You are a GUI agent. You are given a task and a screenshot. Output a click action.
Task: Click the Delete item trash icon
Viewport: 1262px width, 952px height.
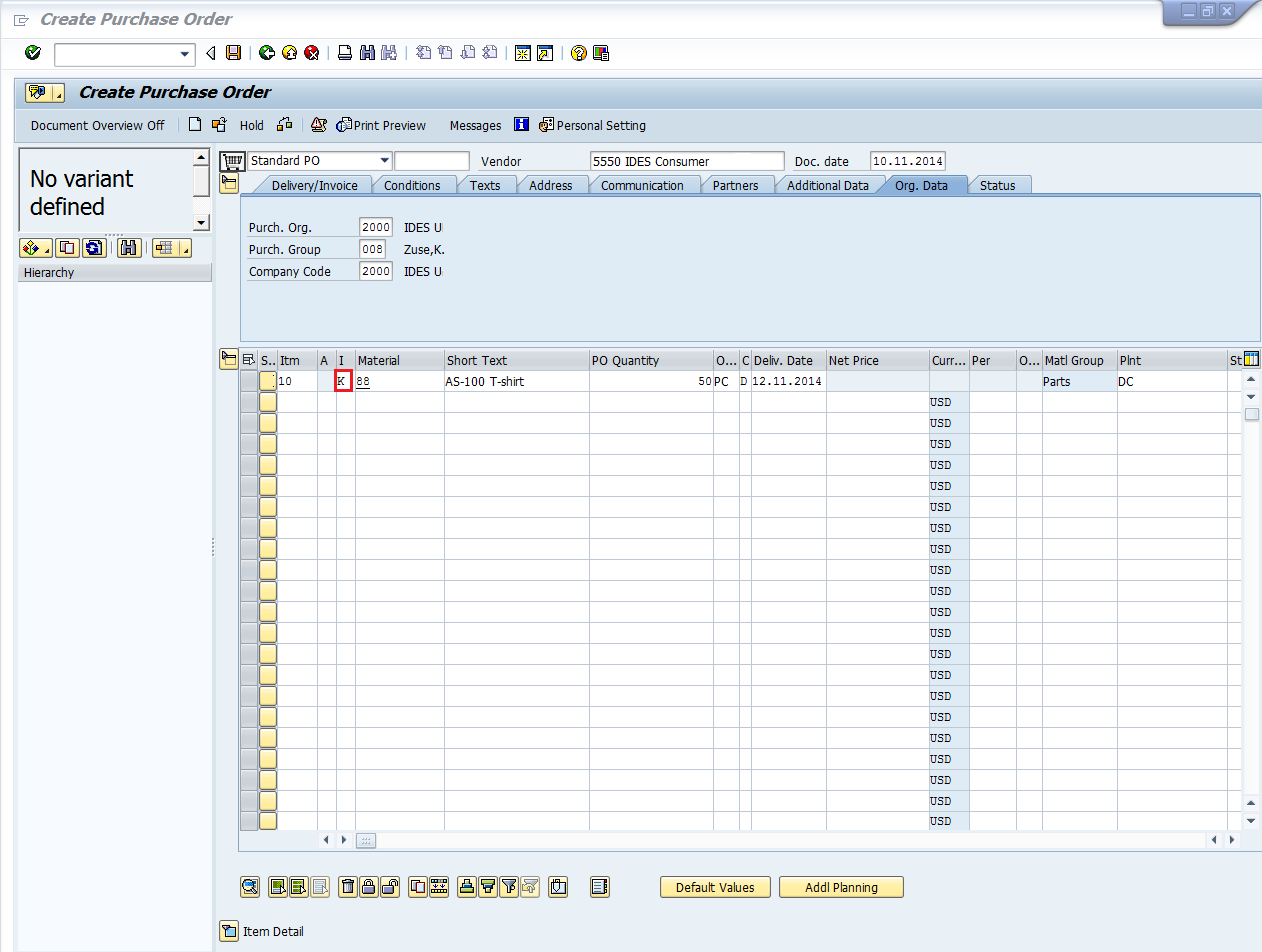348,886
